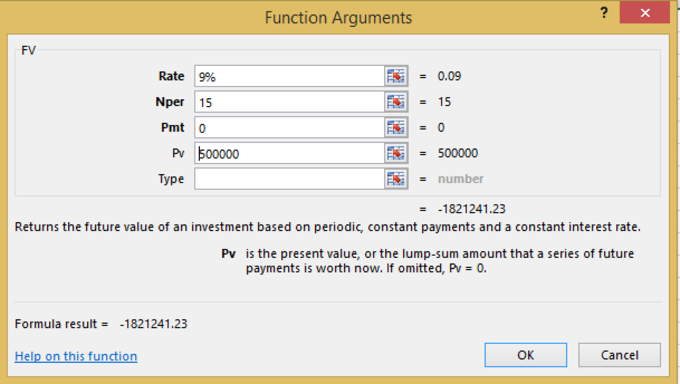The image size is (680, 384).
Task: Open the Help on this function link
Action: tap(76, 356)
